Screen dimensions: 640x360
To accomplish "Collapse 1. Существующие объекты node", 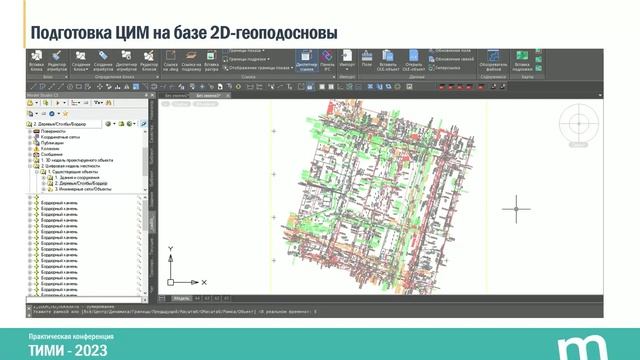I will click(37, 172).
